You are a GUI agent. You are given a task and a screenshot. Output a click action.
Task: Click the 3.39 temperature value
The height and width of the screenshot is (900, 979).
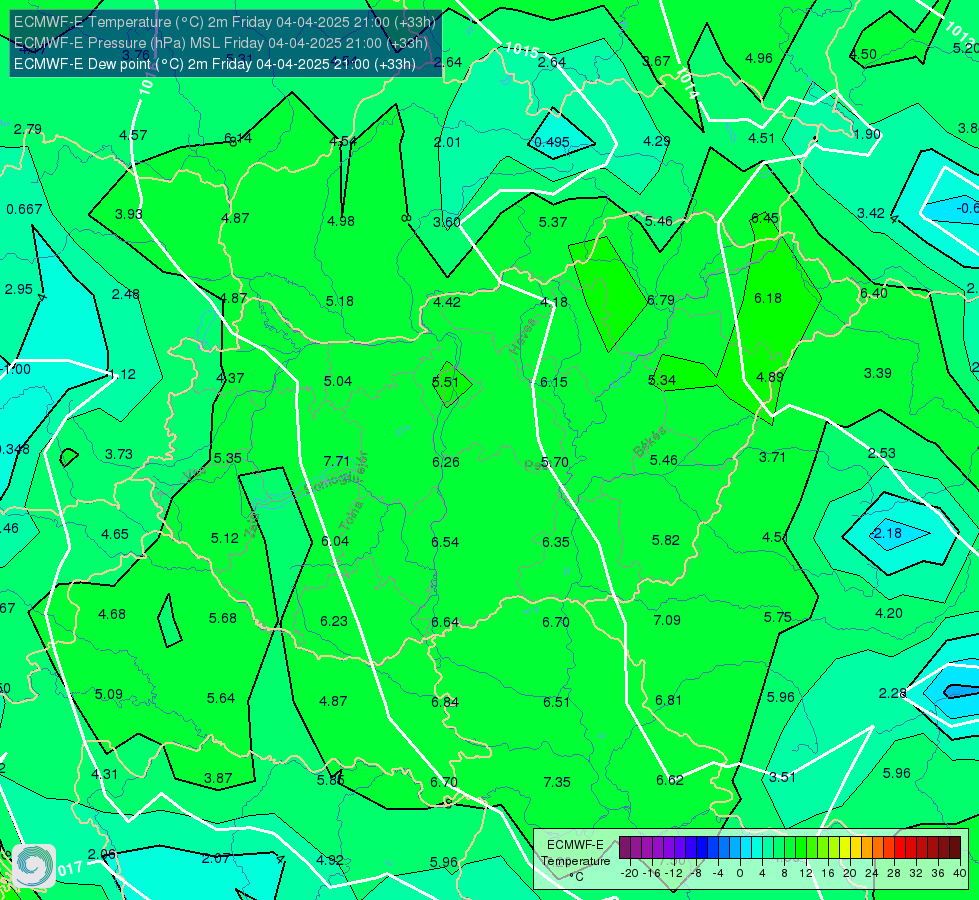(877, 373)
